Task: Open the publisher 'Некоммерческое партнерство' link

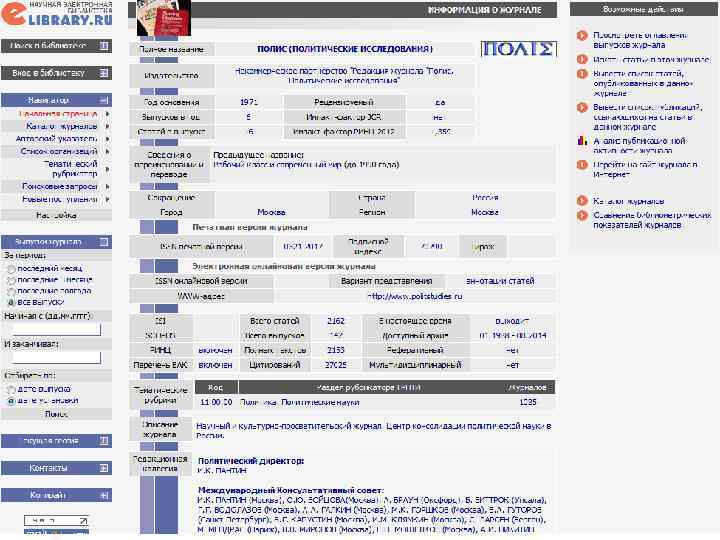Action: pyautogui.click(x=344, y=76)
